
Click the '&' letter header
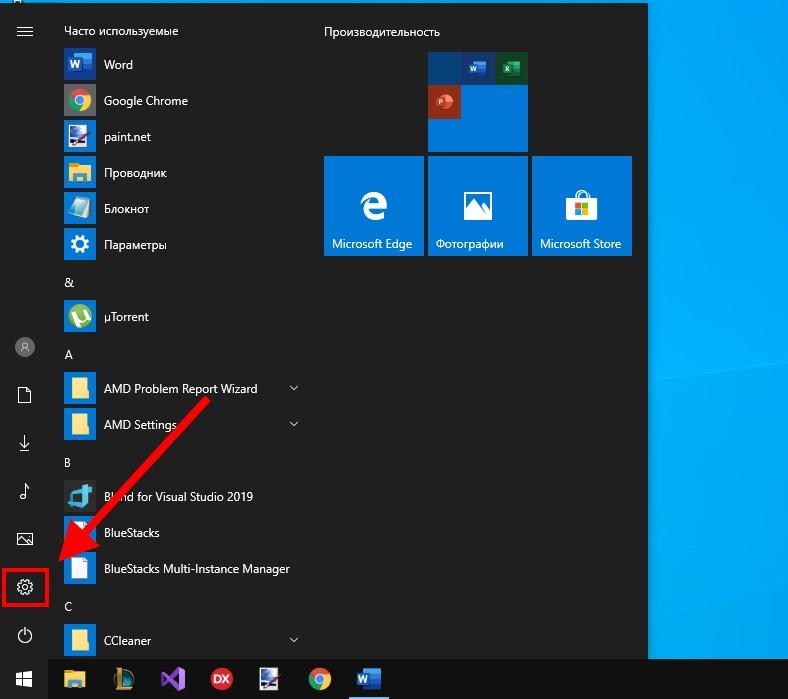tap(69, 282)
